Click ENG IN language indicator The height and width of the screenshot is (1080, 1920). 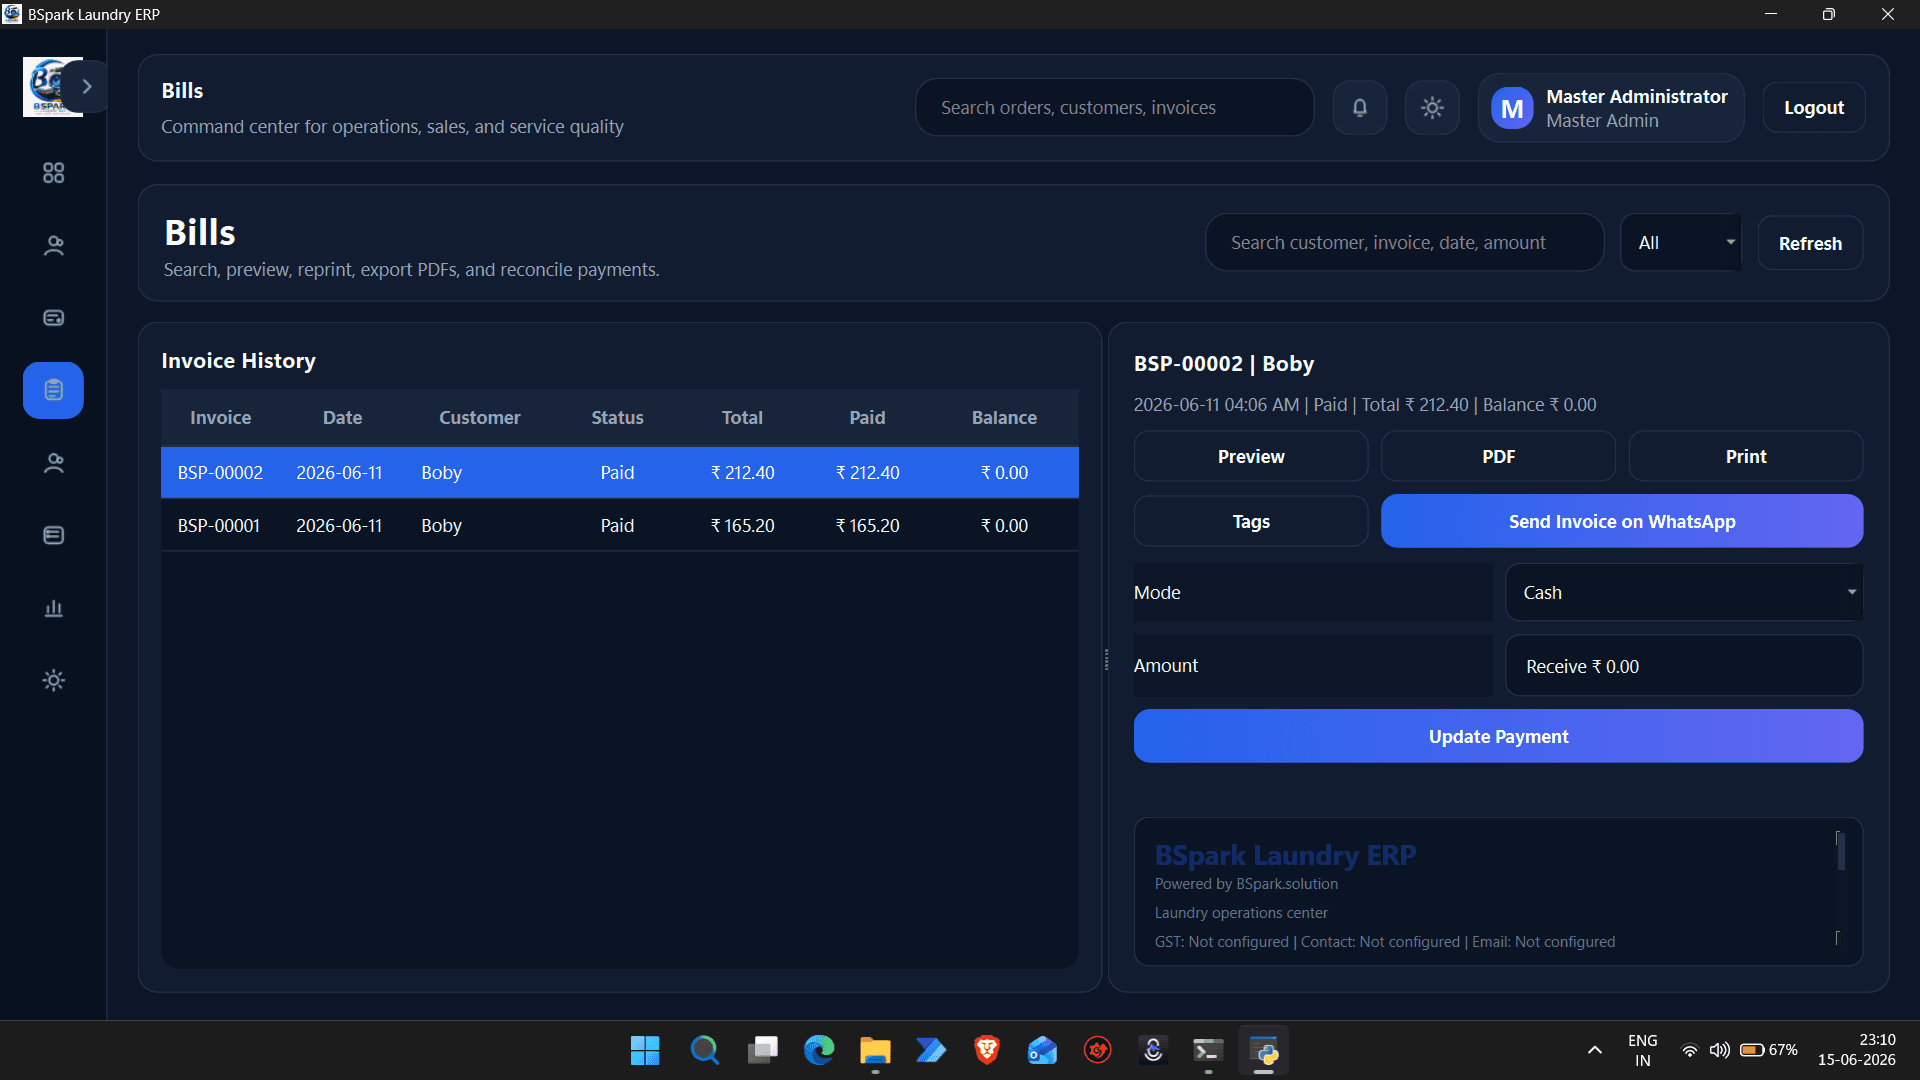click(x=1642, y=1050)
